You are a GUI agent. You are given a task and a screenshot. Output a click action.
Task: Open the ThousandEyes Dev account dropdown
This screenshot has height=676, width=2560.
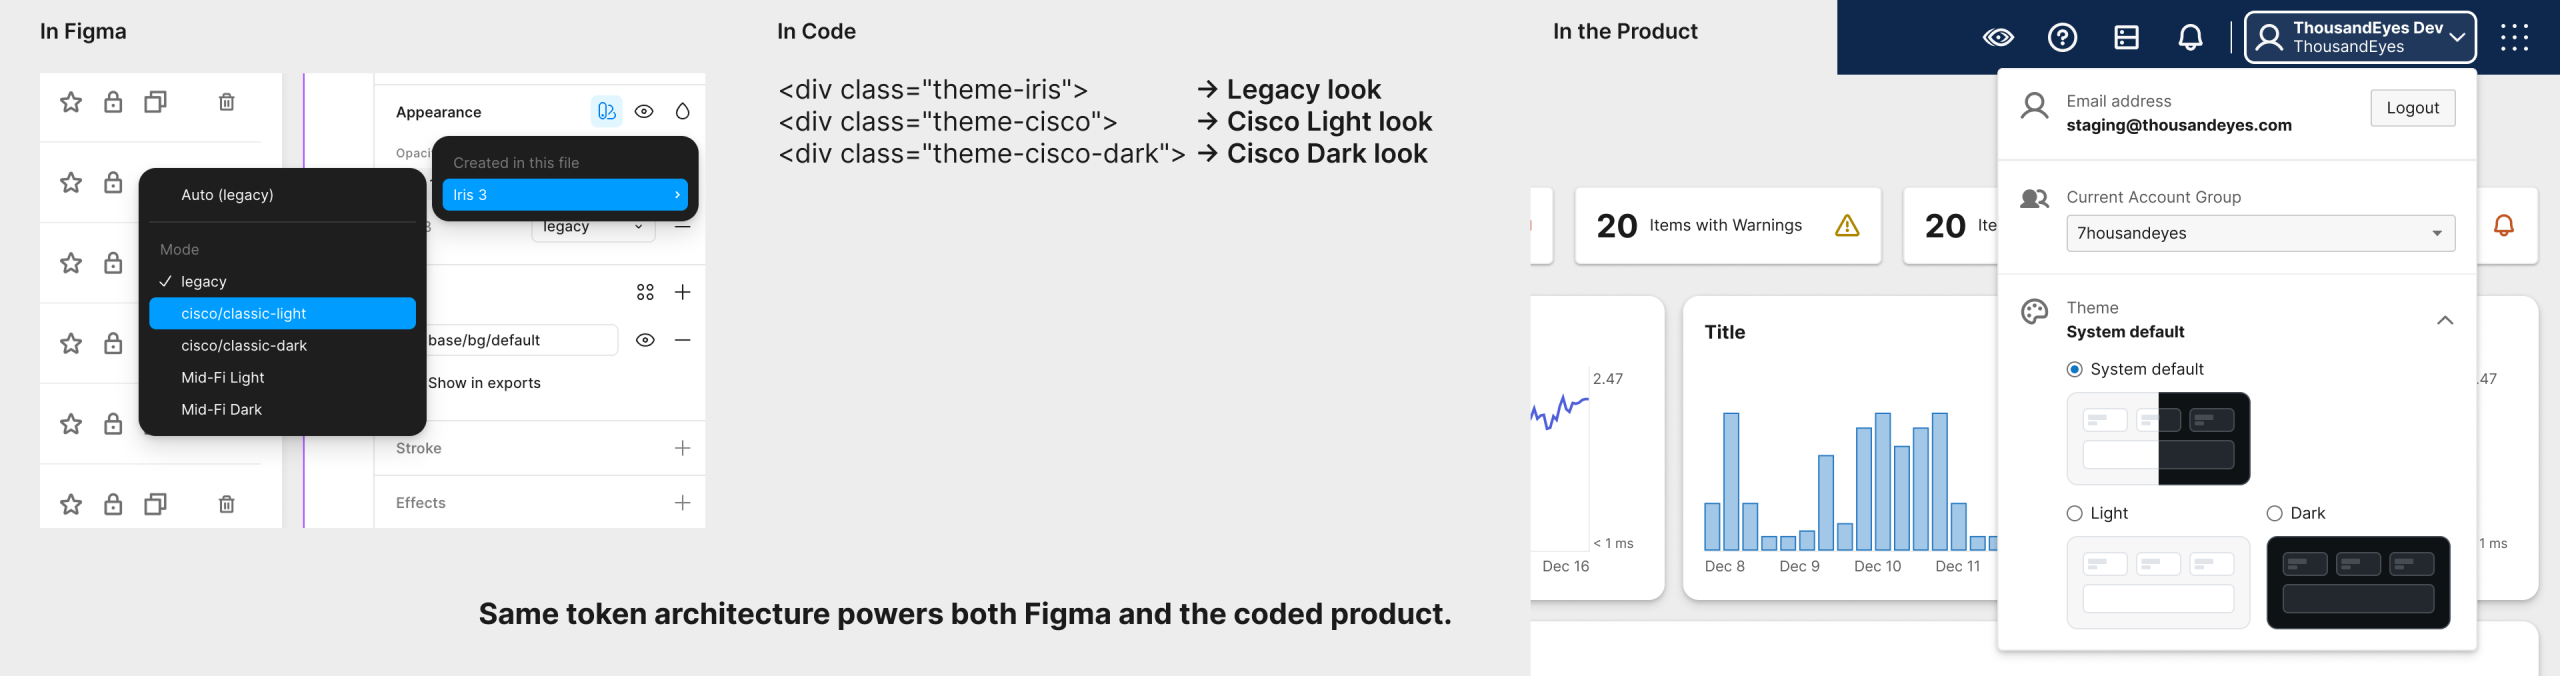point(2360,38)
